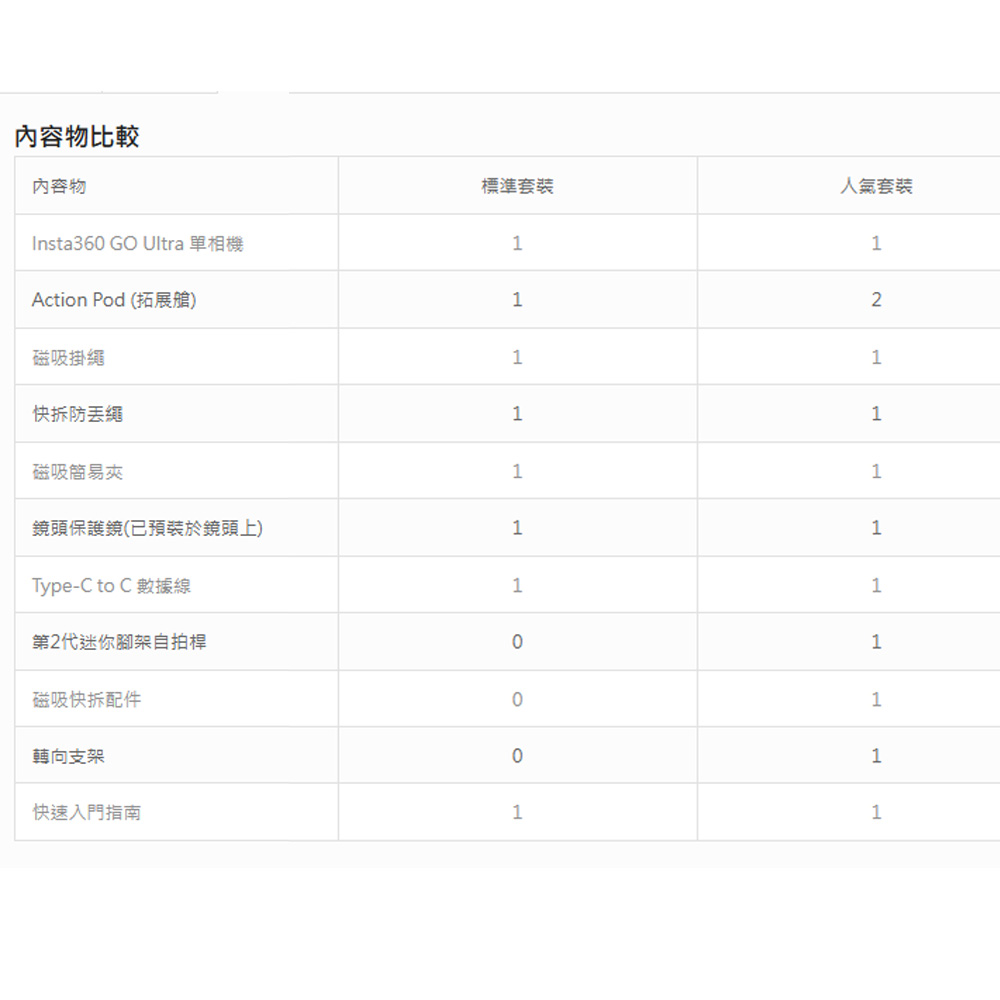Click 轉向支架 quantity 0 under 標準套裝

click(517, 757)
